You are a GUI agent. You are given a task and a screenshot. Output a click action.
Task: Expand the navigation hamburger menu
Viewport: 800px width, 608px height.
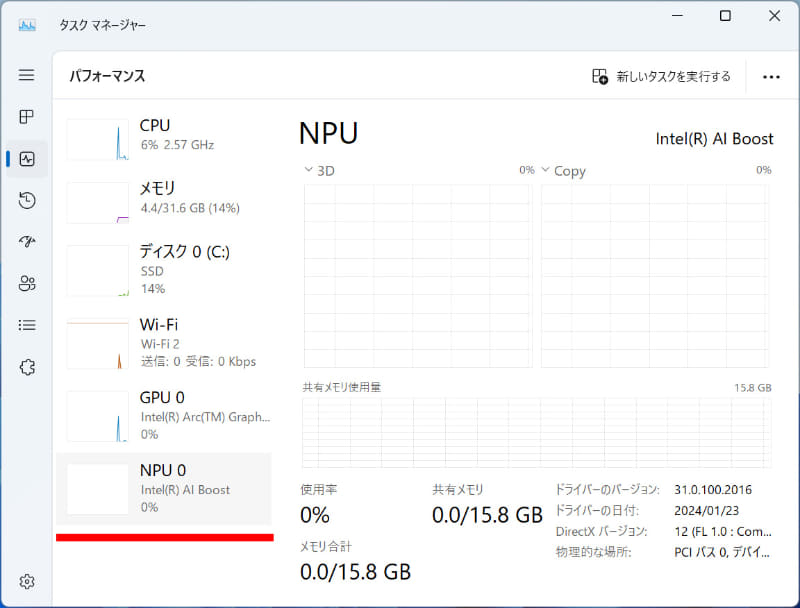(x=27, y=75)
